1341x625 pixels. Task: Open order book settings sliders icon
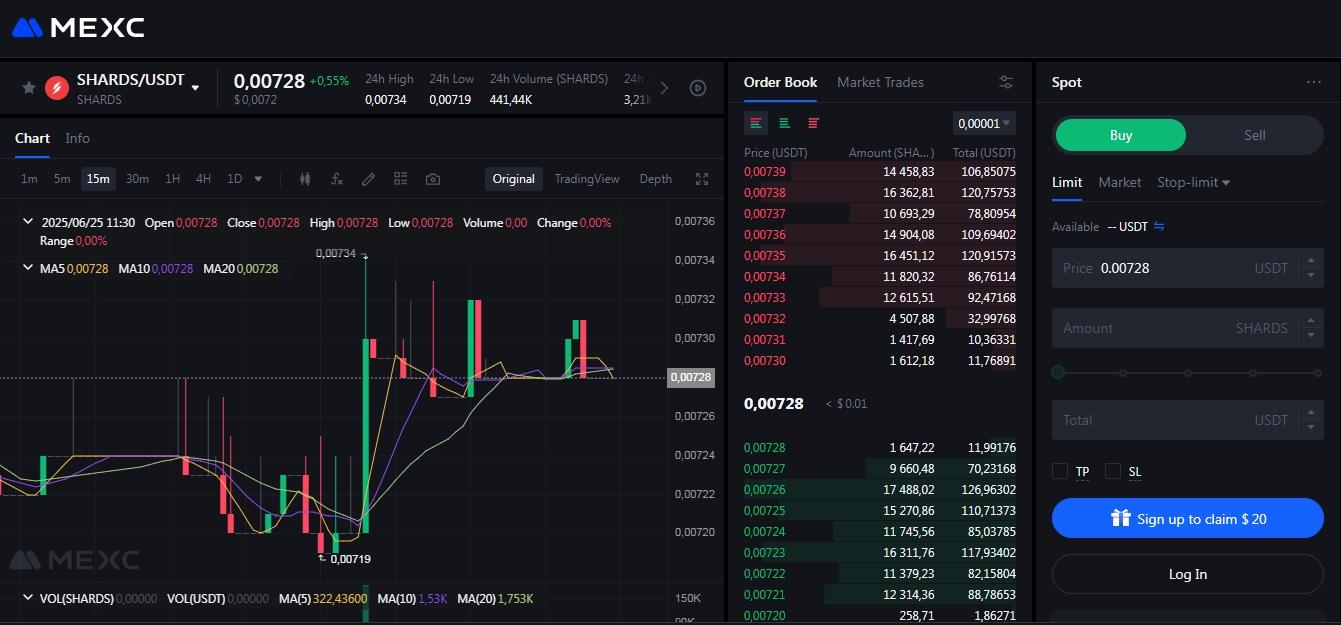pos(1006,82)
